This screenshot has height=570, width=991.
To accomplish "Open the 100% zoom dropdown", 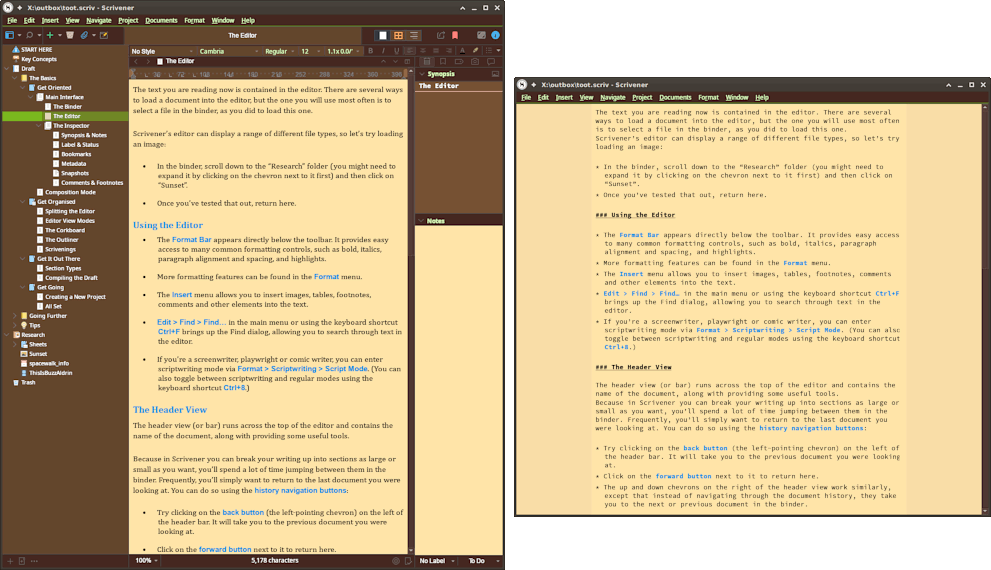I will [147, 561].
